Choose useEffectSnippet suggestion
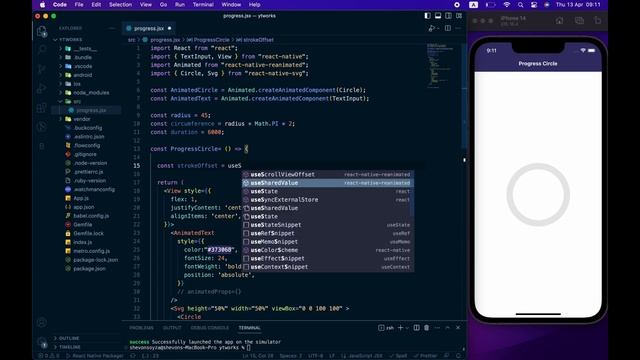The width and height of the screenshot is (640, 360). [x=328, y=258]
